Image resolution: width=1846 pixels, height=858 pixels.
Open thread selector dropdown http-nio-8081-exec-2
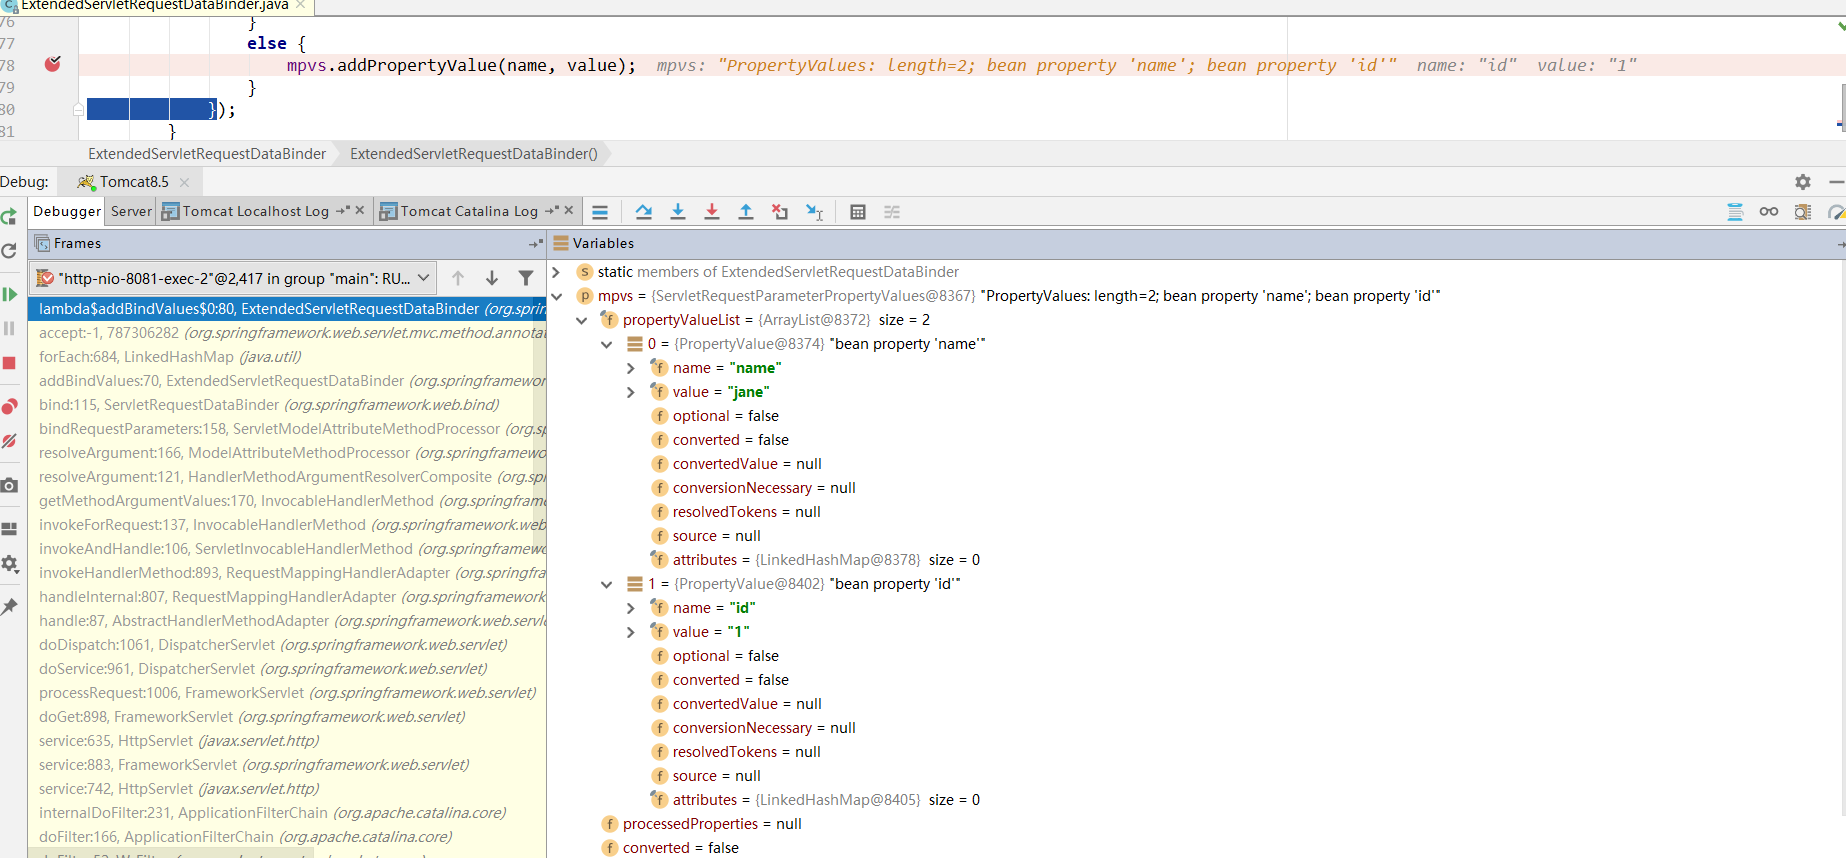pyautogui.click(x=233, y=278)
